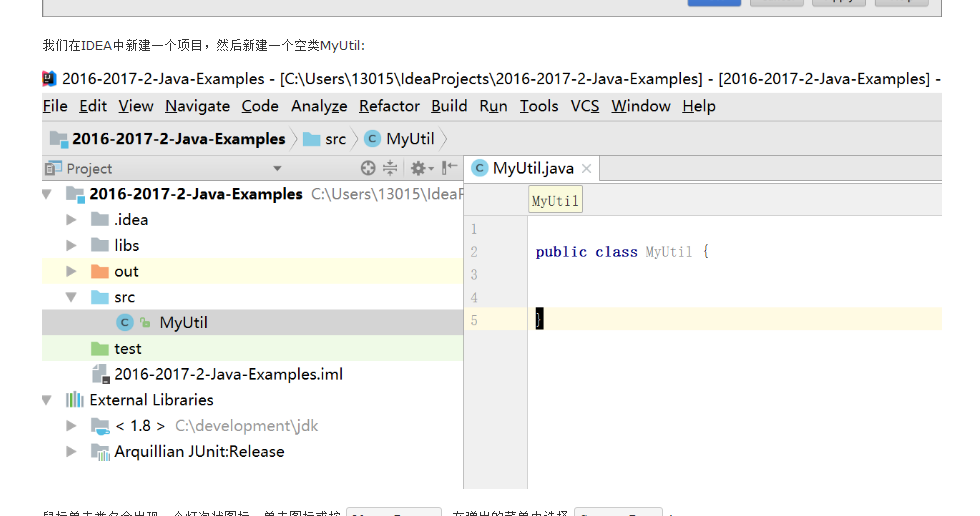This screenshot has width=980, height=516.
Task: Select the src folder row
Action: point(252,297)
